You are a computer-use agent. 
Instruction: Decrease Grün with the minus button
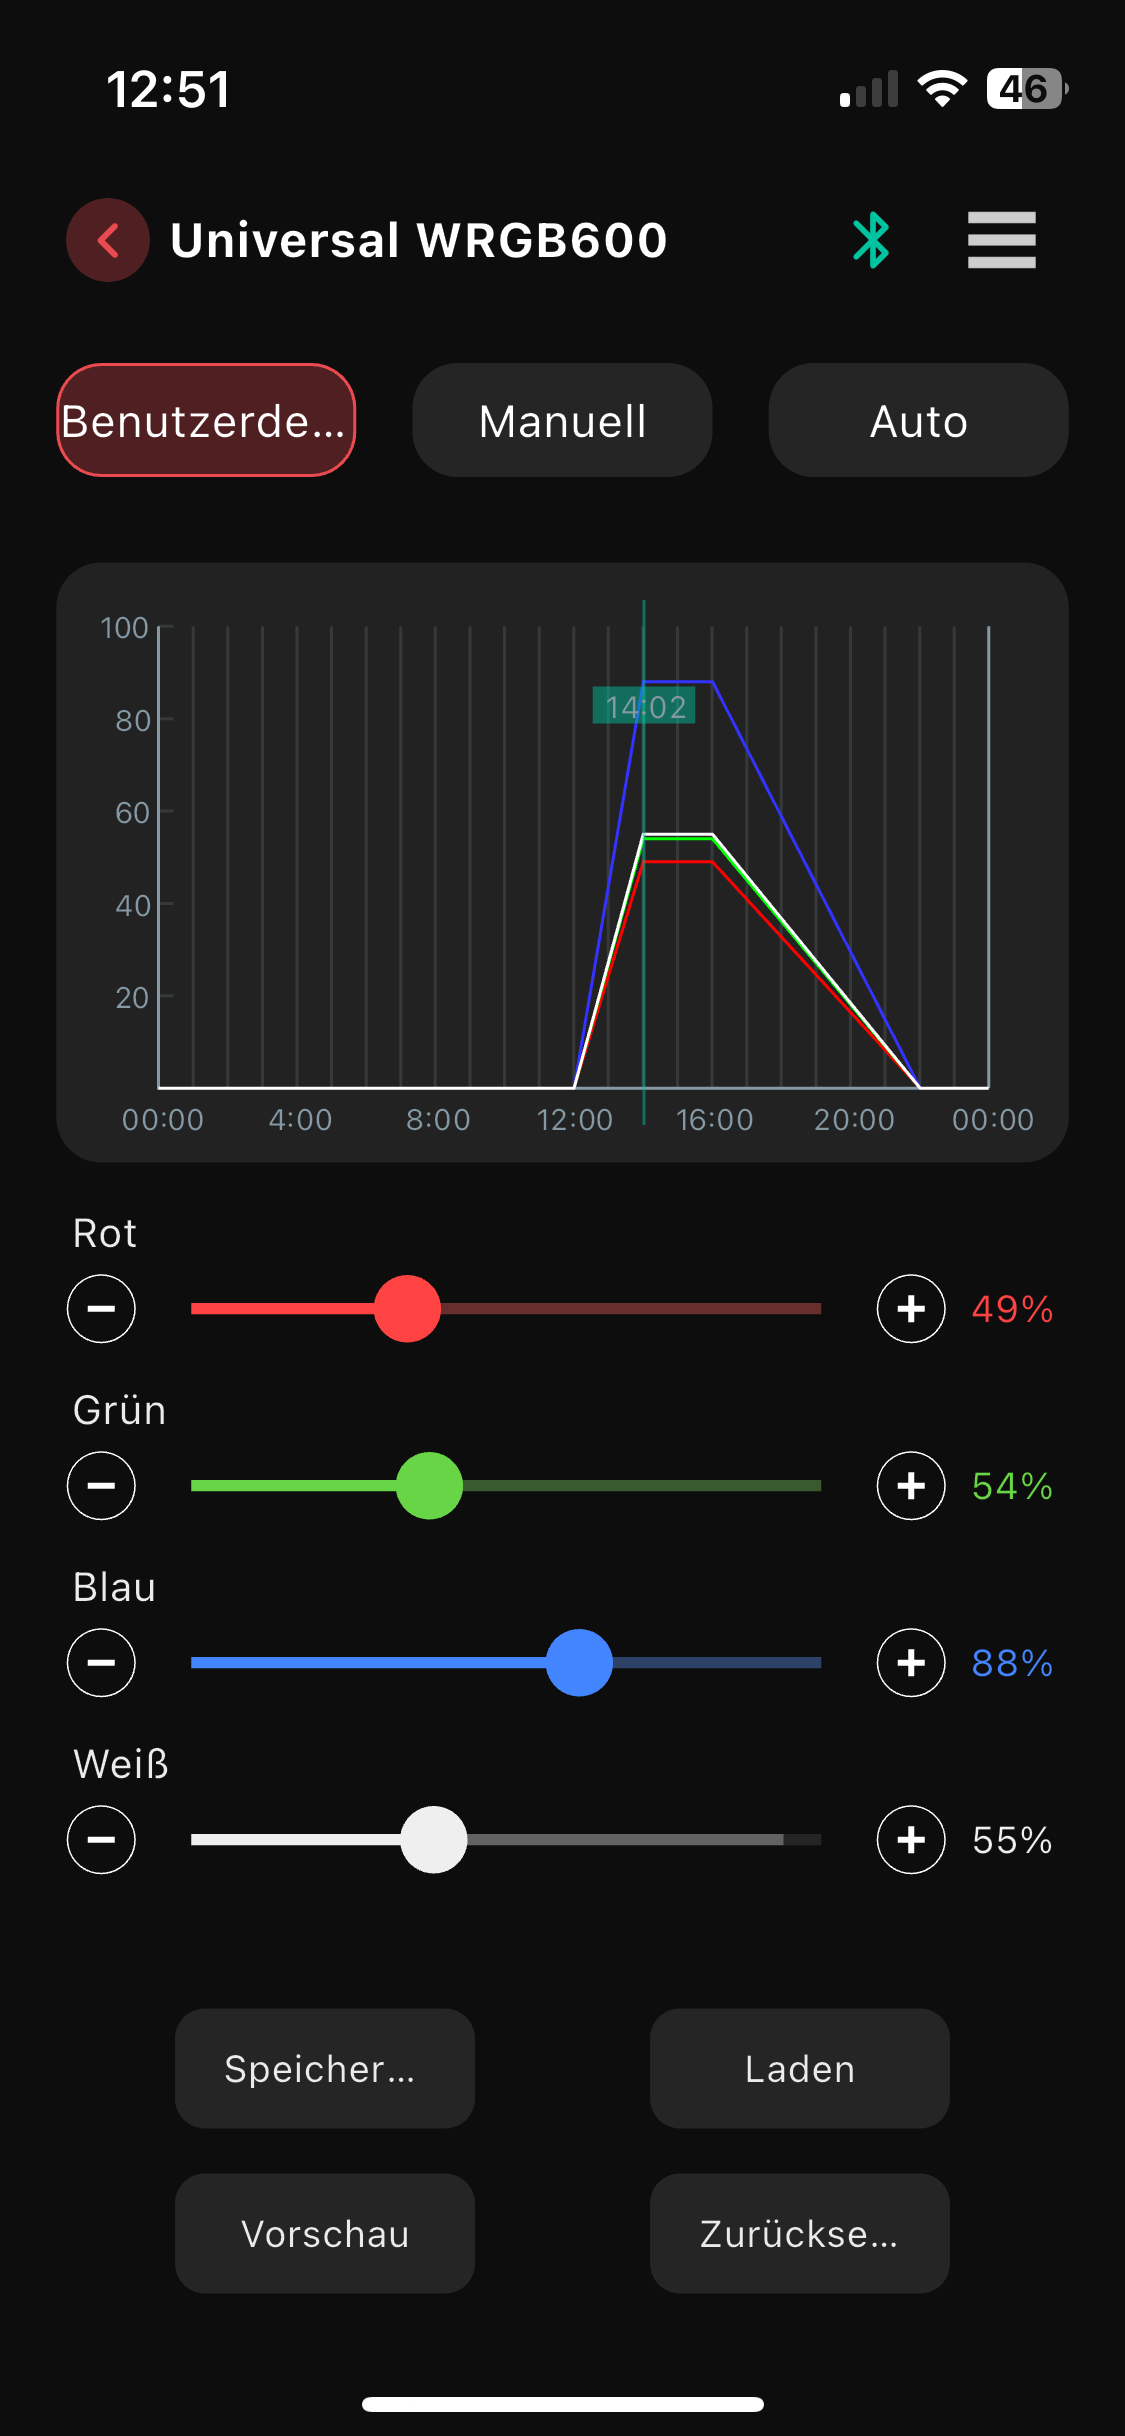101,1486
